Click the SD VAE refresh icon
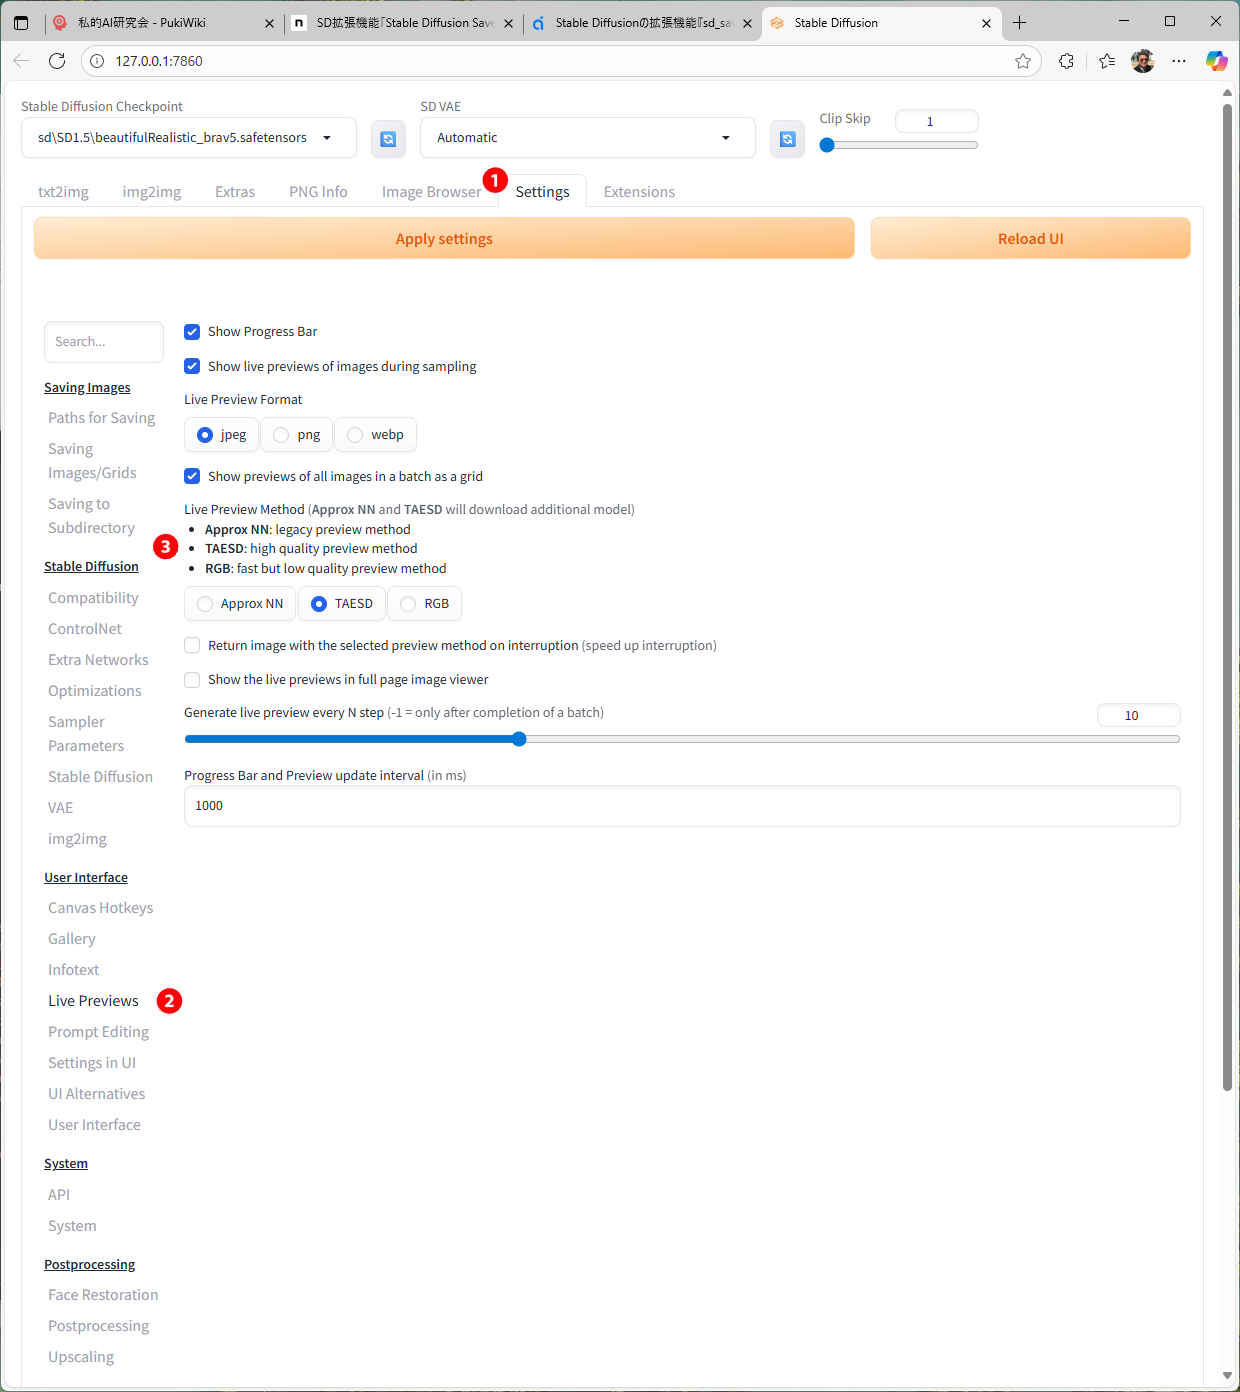 pos(787,139)
